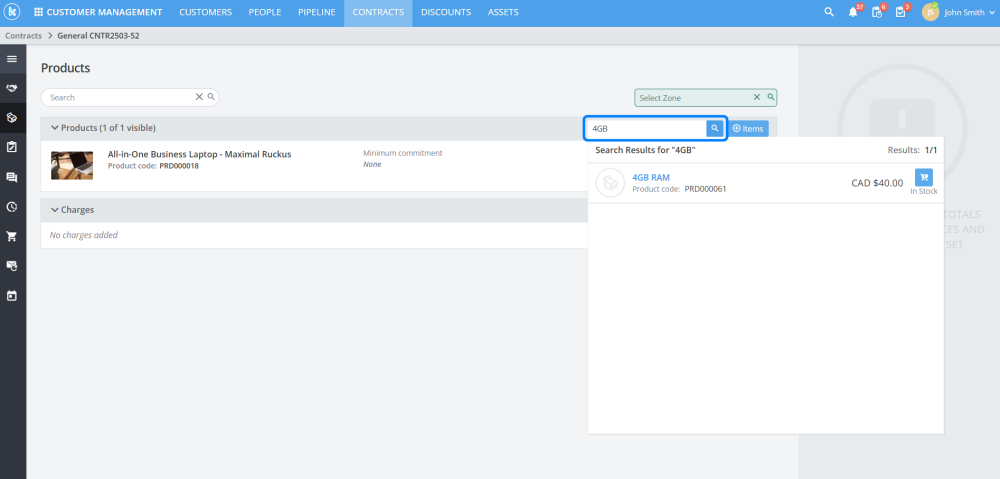Open the app logo home icon

pos(13,12)
